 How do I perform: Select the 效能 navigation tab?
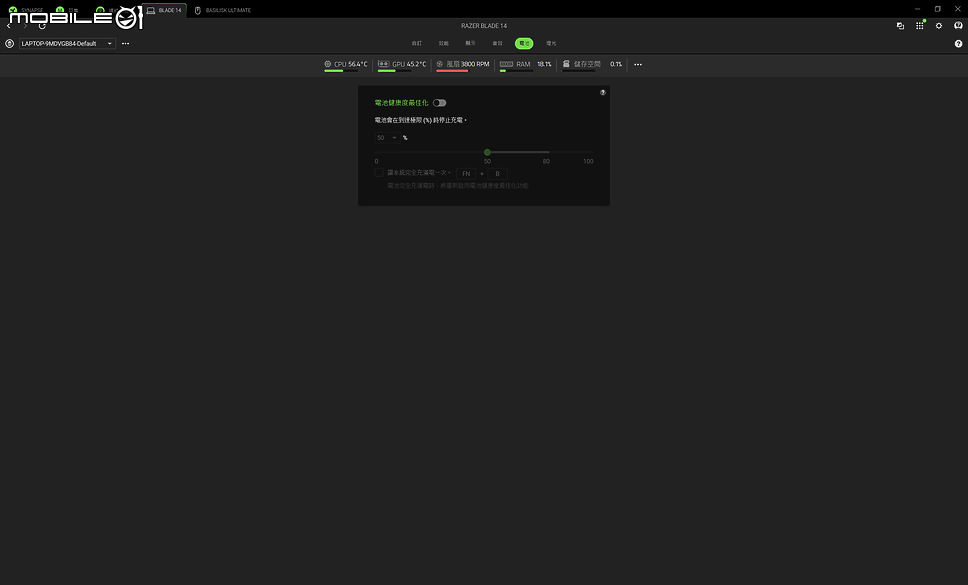443,44
